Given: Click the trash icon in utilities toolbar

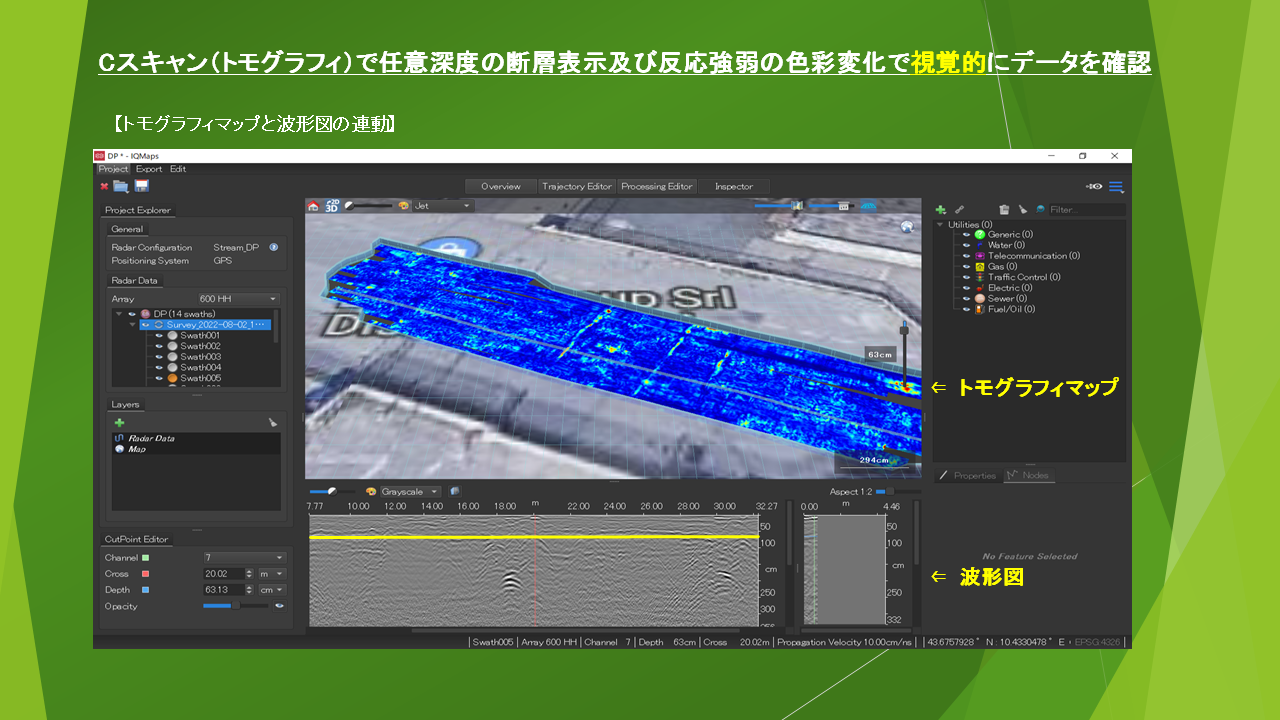Looking at the screenshot, I should [x=1004, y=210].
